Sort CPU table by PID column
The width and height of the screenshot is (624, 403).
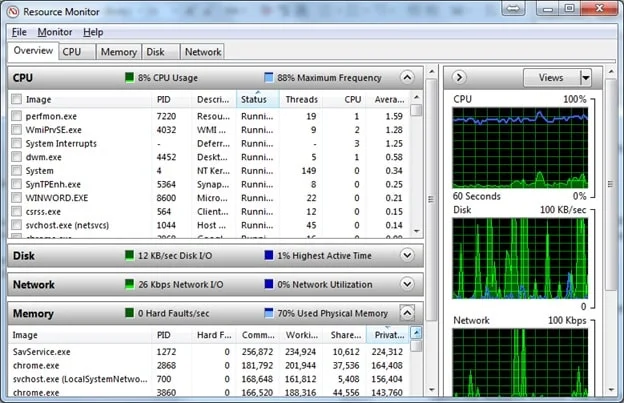tap(171, 99)
